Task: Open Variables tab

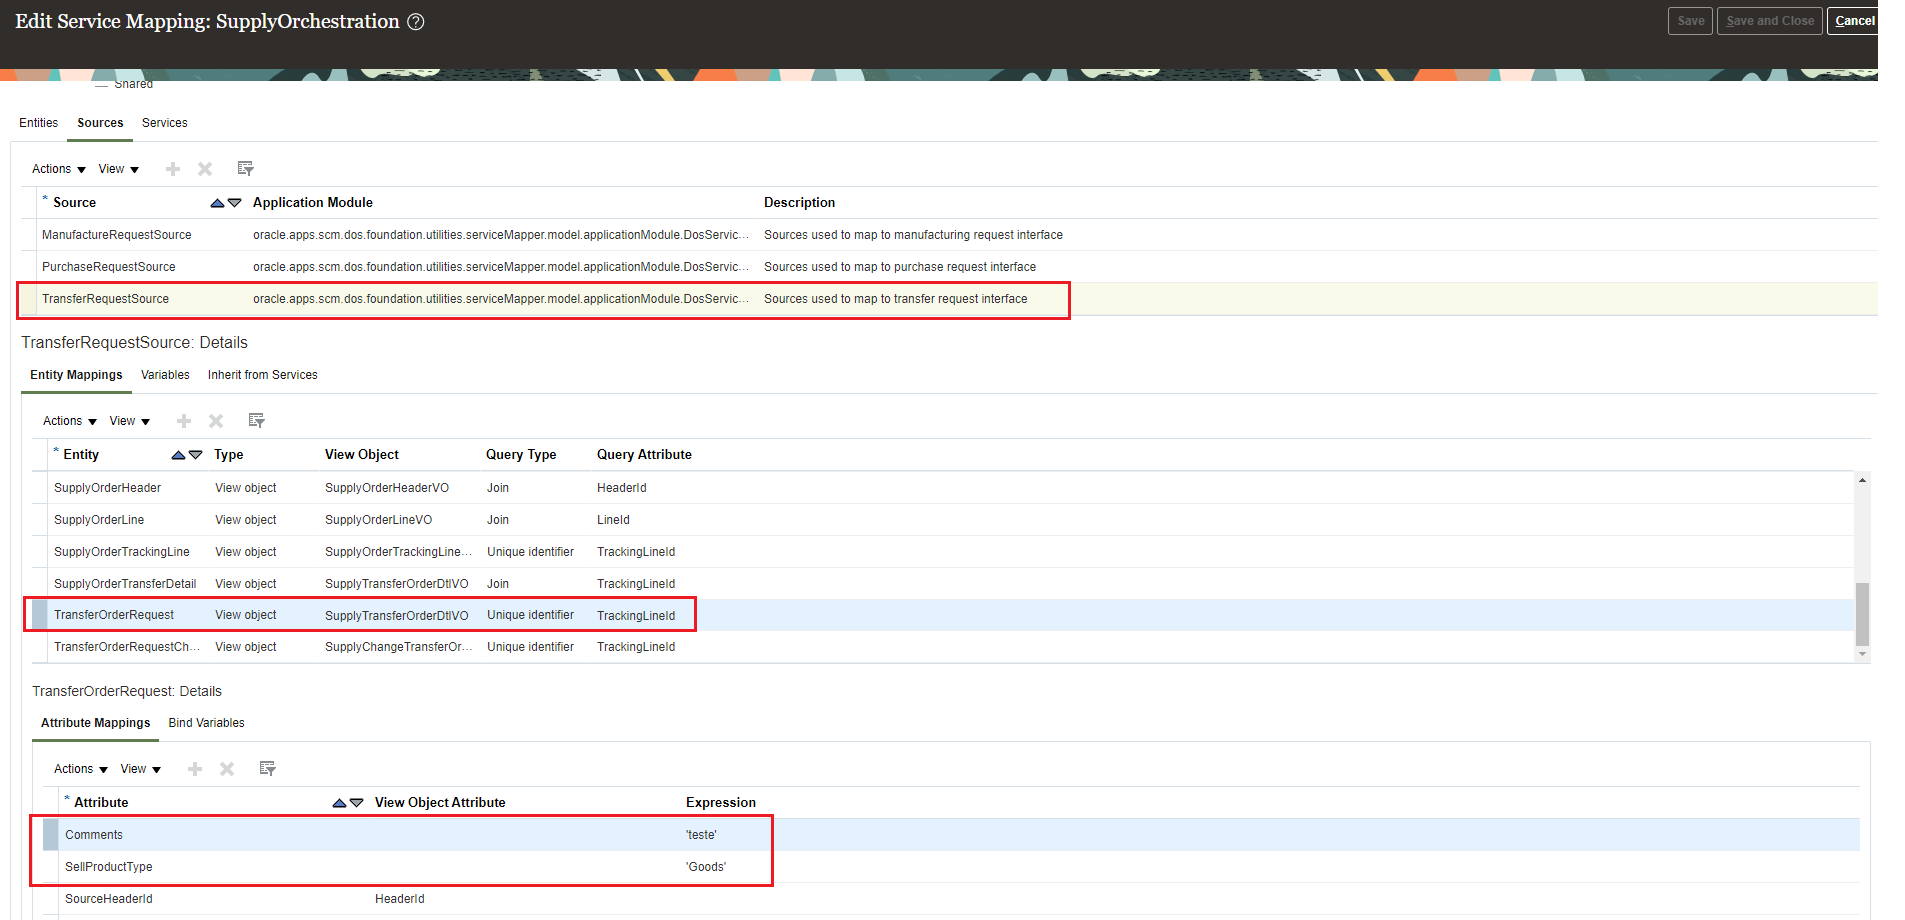Action: pyautogui.click(x=165, y=375)
